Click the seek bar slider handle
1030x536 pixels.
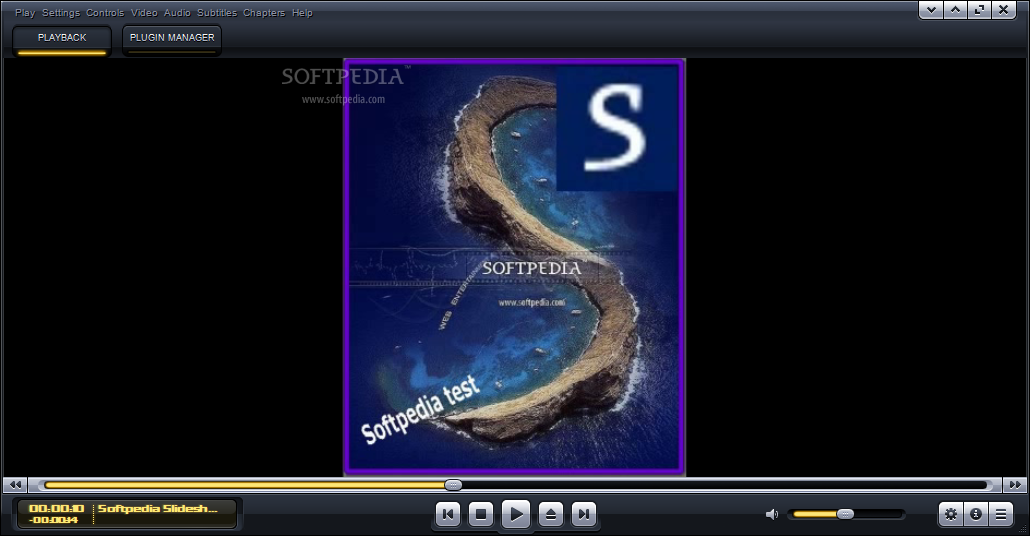point(453,485)
